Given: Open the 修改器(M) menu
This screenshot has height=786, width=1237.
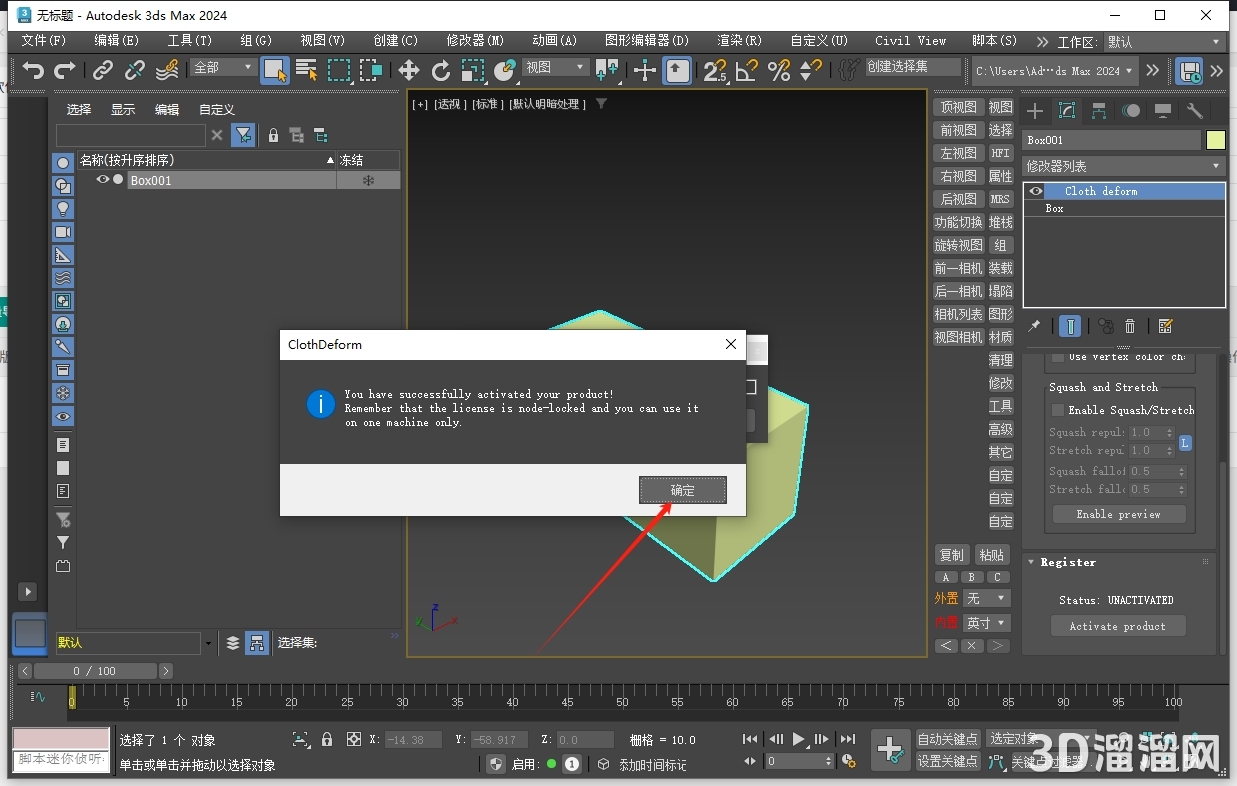Looking at the screenshot, I should point(475,41).
